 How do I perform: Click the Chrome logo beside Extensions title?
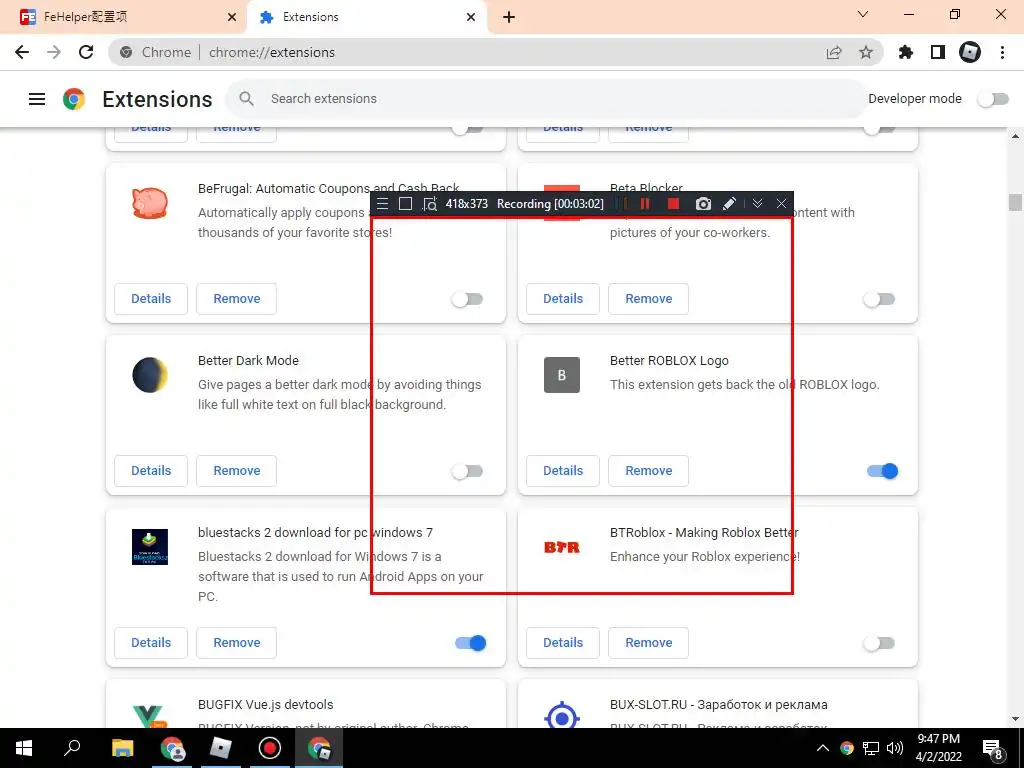coord(74,99)
